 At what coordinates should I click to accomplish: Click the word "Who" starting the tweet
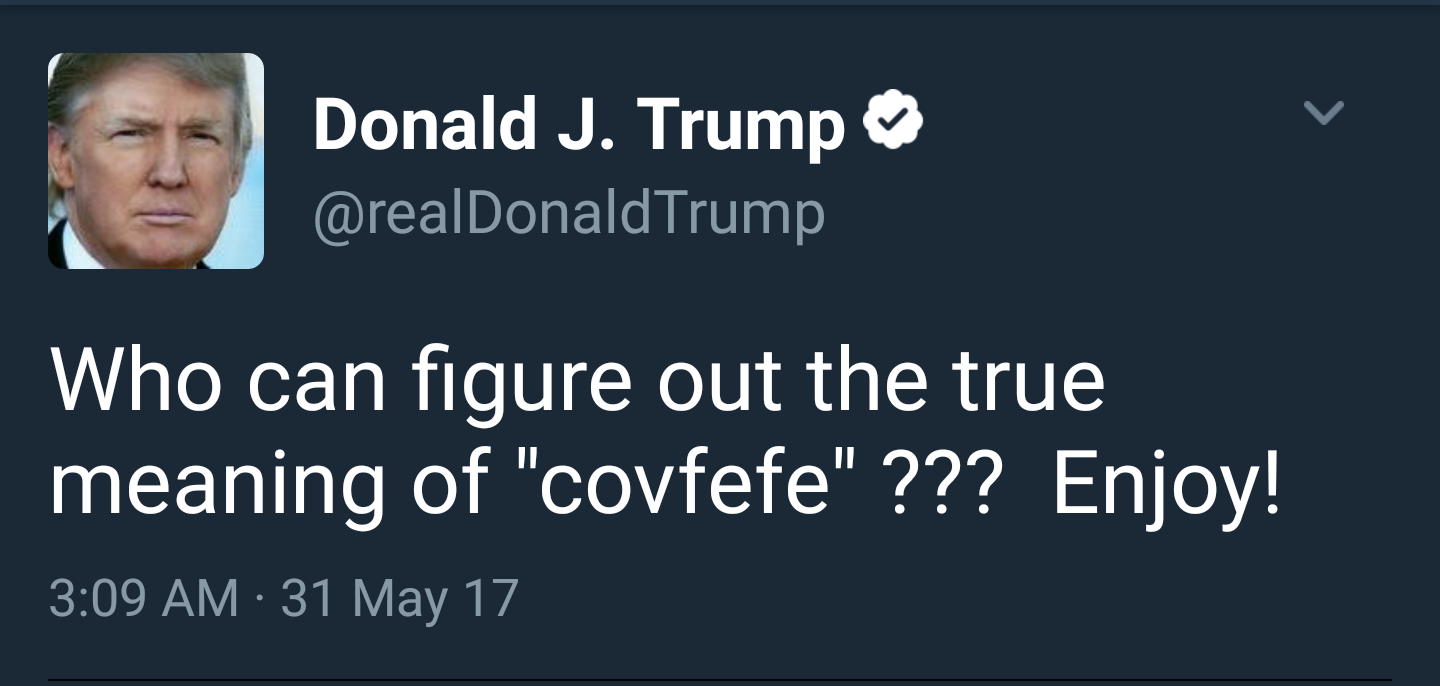[x=135, y=382]
